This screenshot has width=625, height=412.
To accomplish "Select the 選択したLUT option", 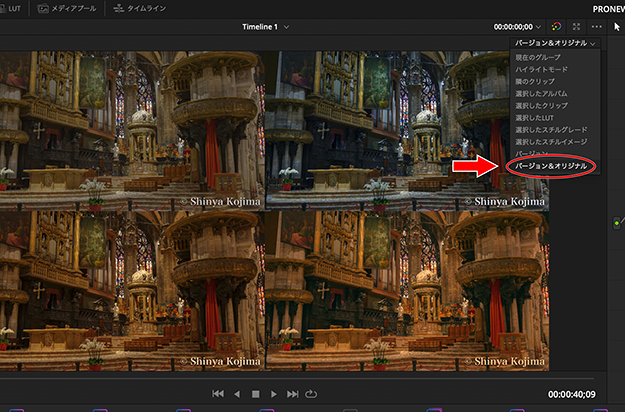I will [x=536, y=118].
